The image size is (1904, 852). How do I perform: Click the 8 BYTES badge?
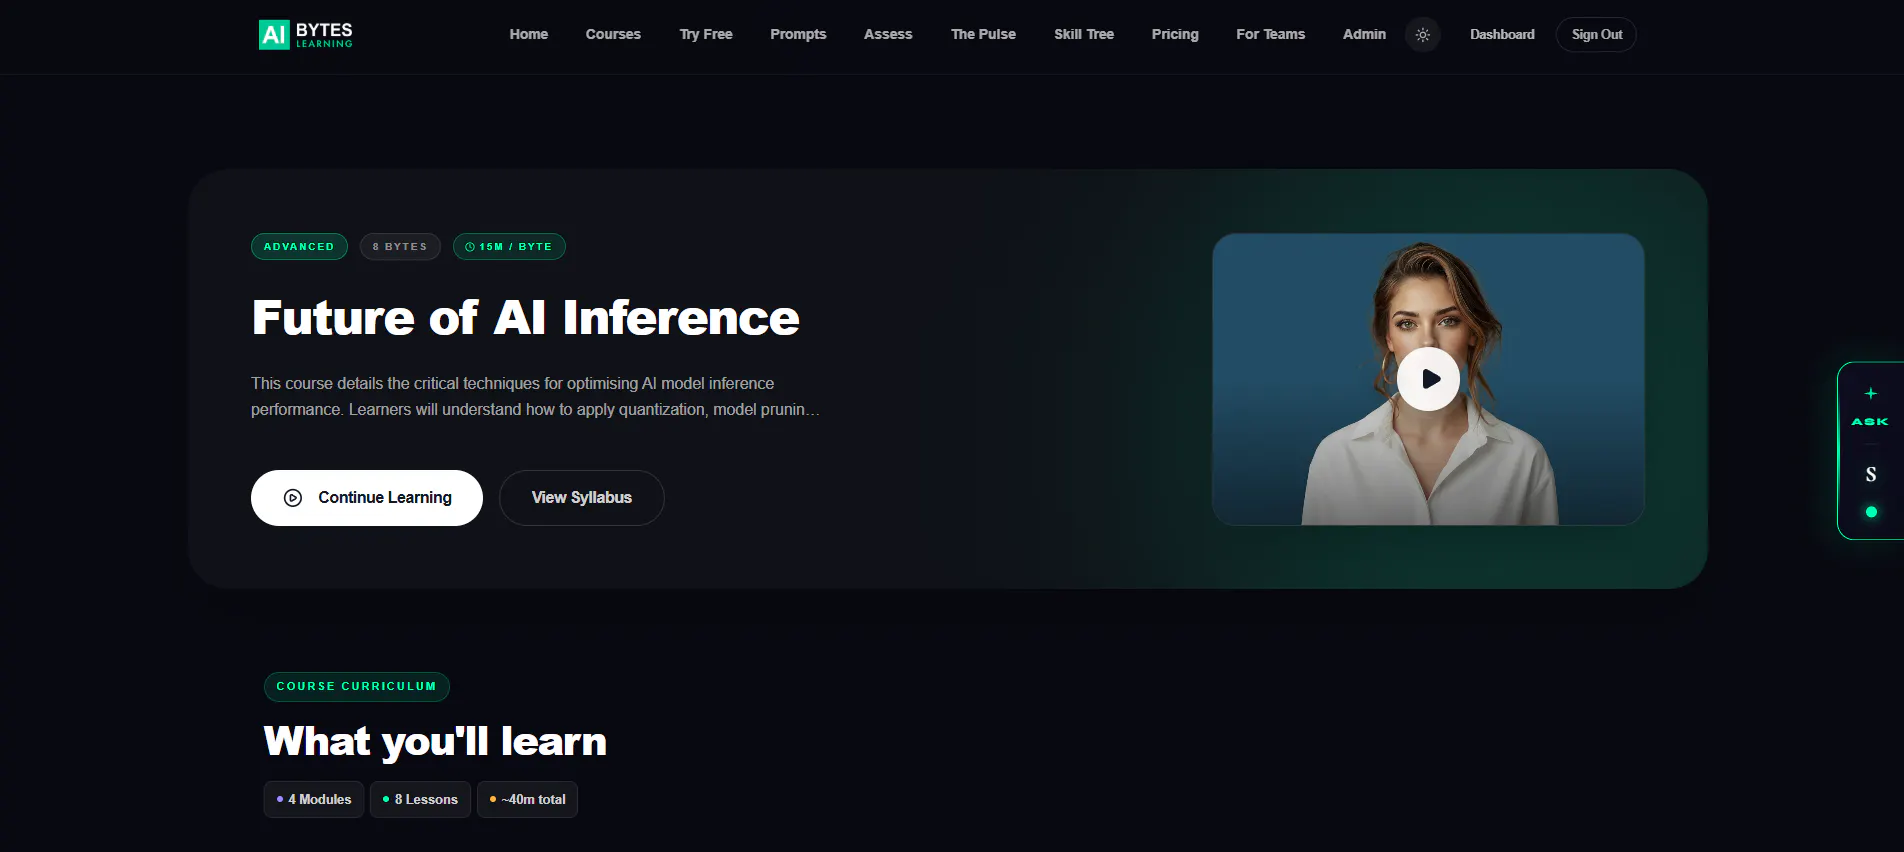coord(400,247)
